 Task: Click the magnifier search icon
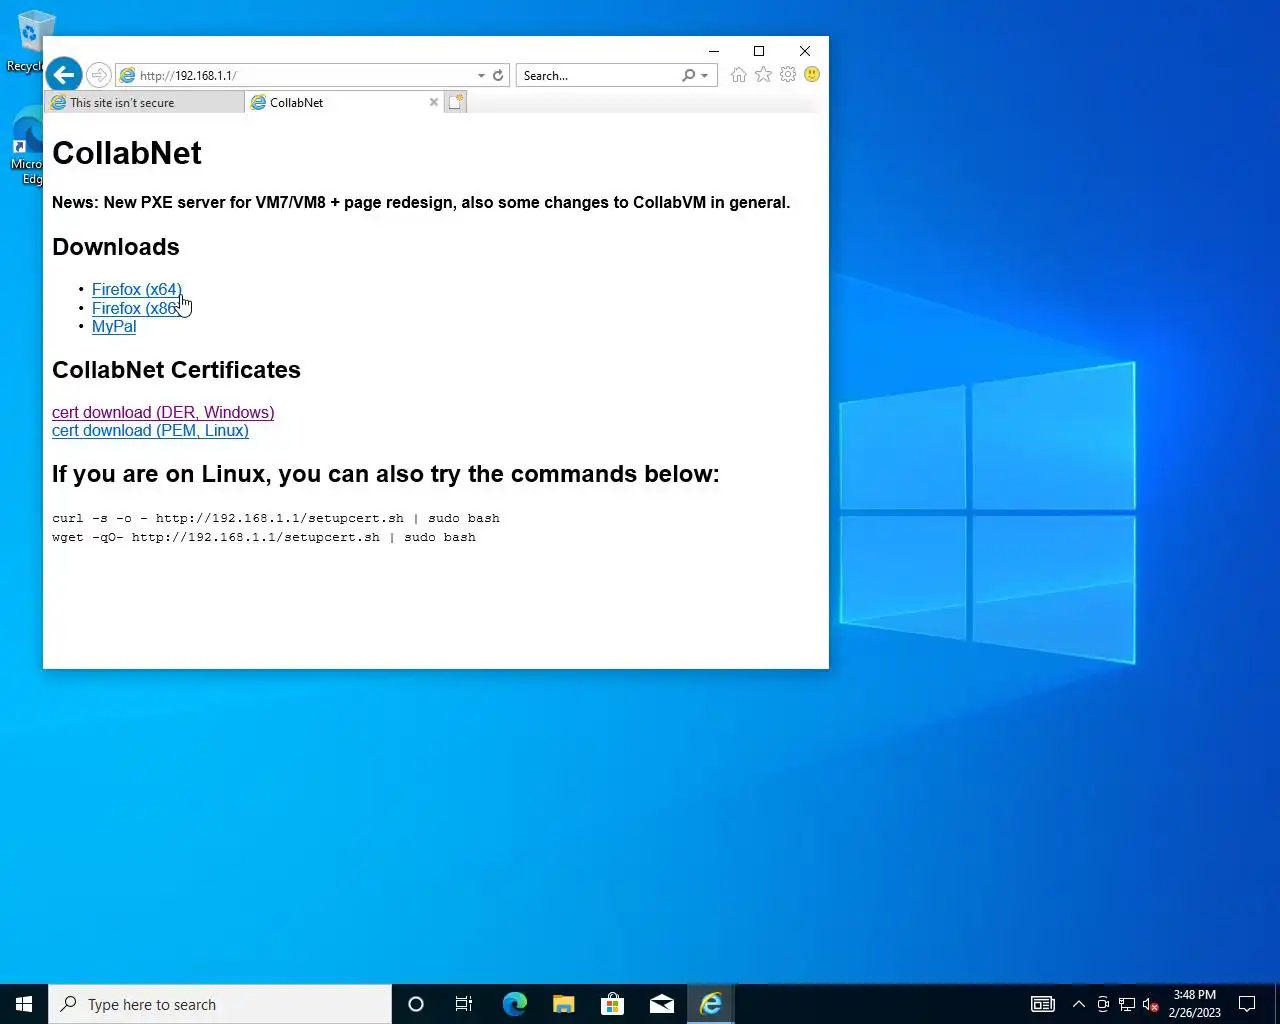click(688, 75)
